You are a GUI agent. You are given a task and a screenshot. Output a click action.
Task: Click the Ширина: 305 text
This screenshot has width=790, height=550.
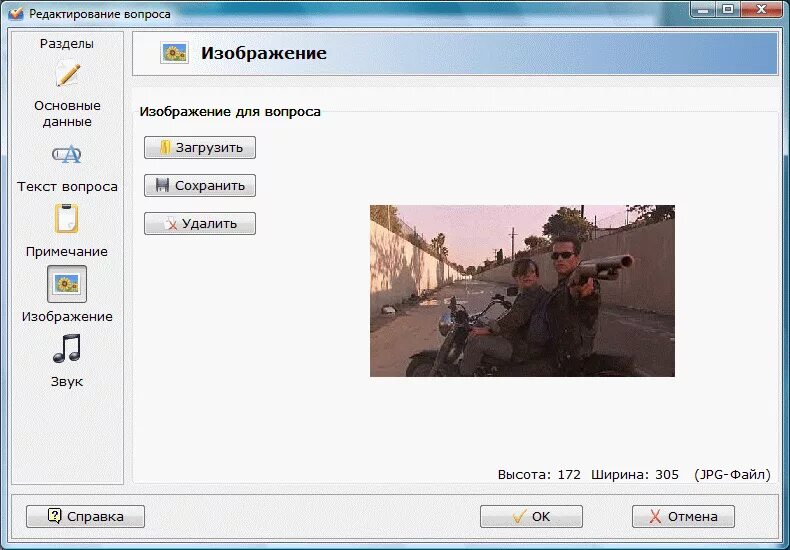pos(634,474)
